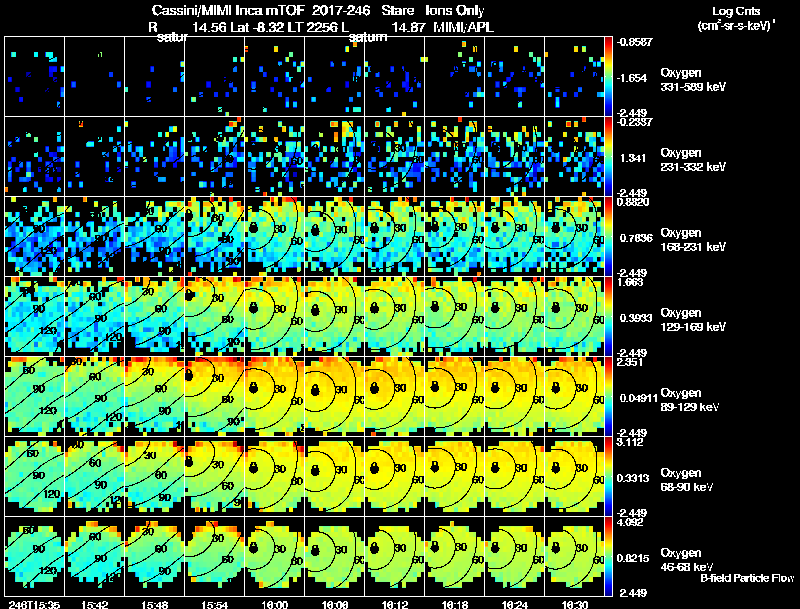Select the Oxygen 46-68 keV label
This screenshot has width=800, height=609.
point(686,560)
